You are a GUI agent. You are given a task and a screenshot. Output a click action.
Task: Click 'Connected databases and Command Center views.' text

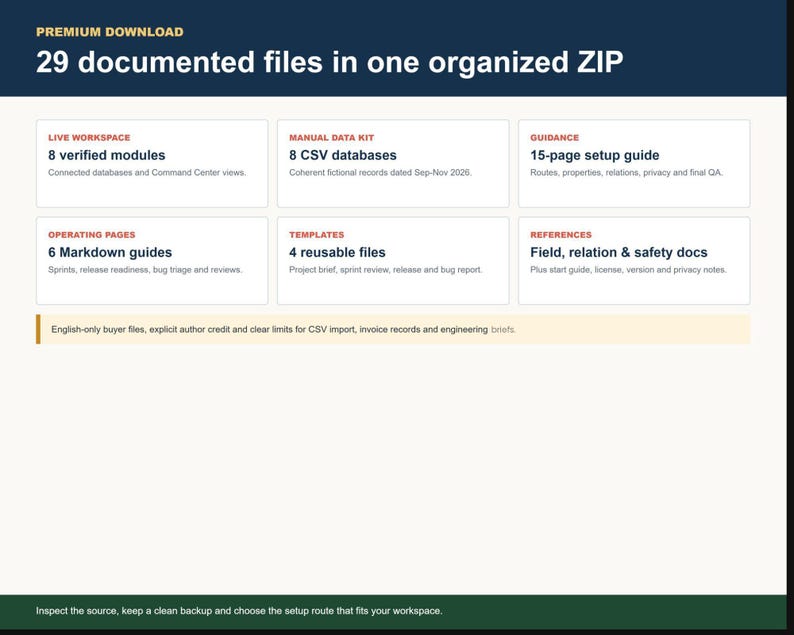pyautogui.click(x=147, y=173)
